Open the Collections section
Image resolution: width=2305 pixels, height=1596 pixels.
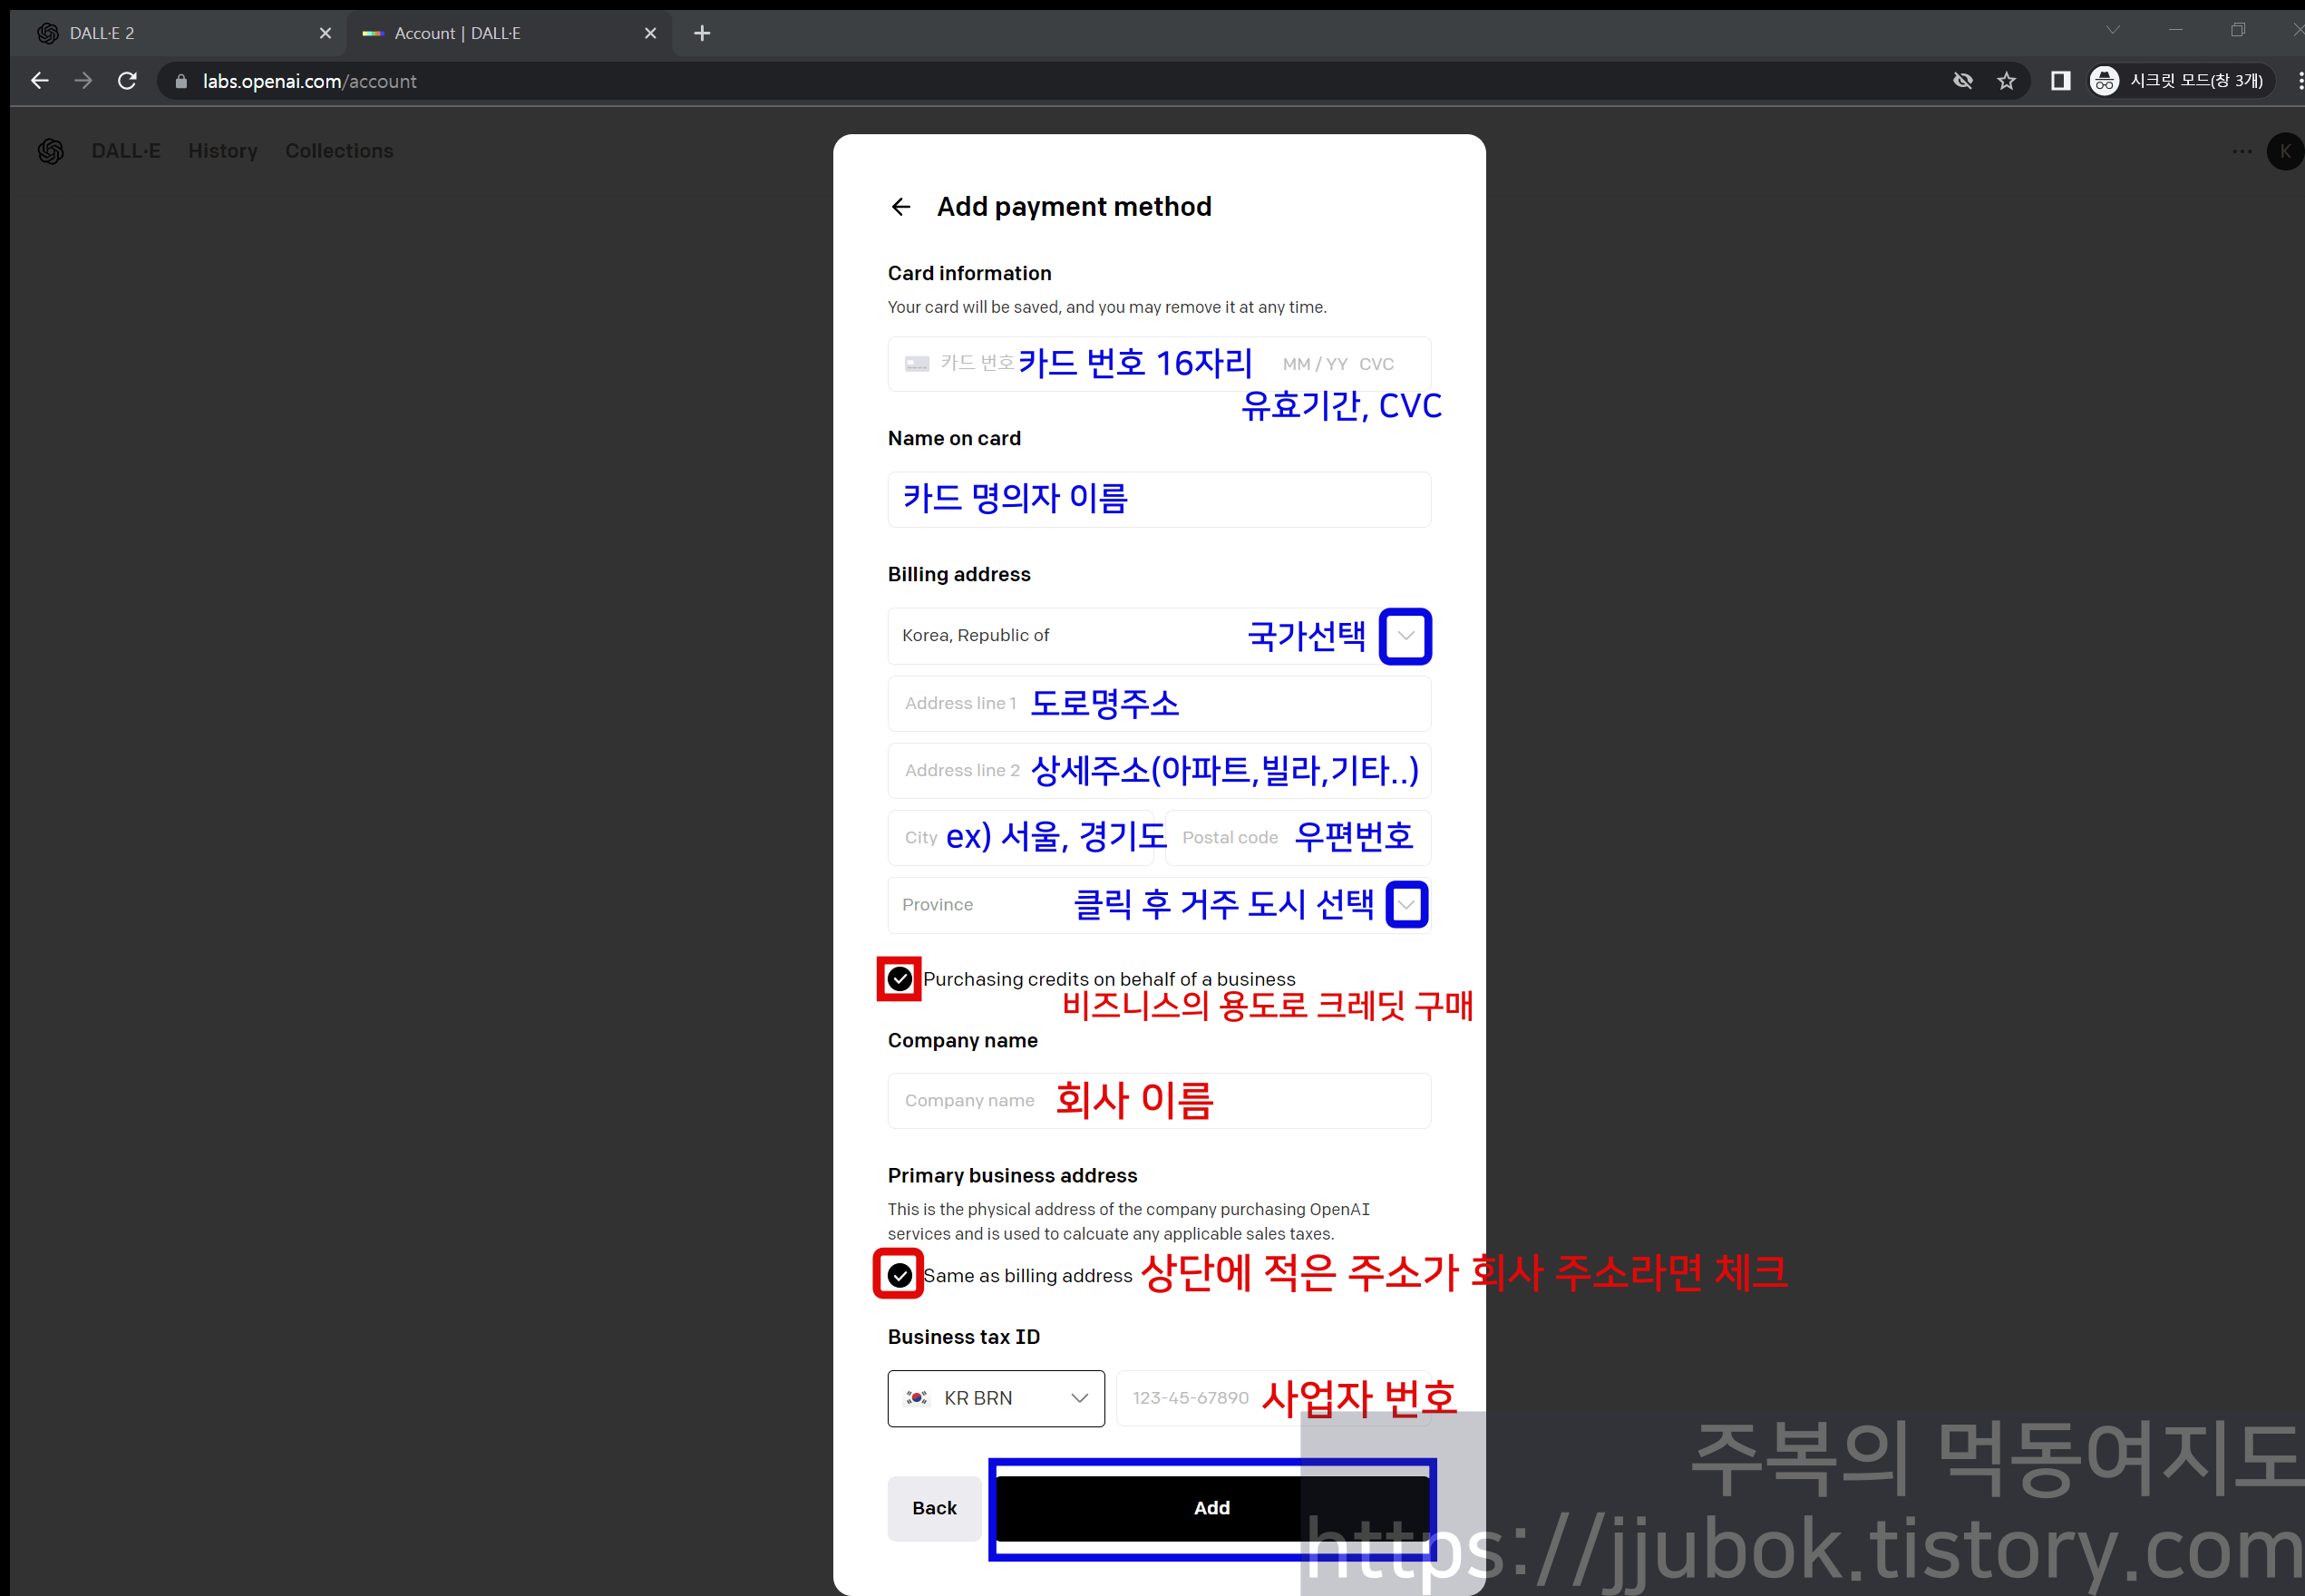point(339,151)
